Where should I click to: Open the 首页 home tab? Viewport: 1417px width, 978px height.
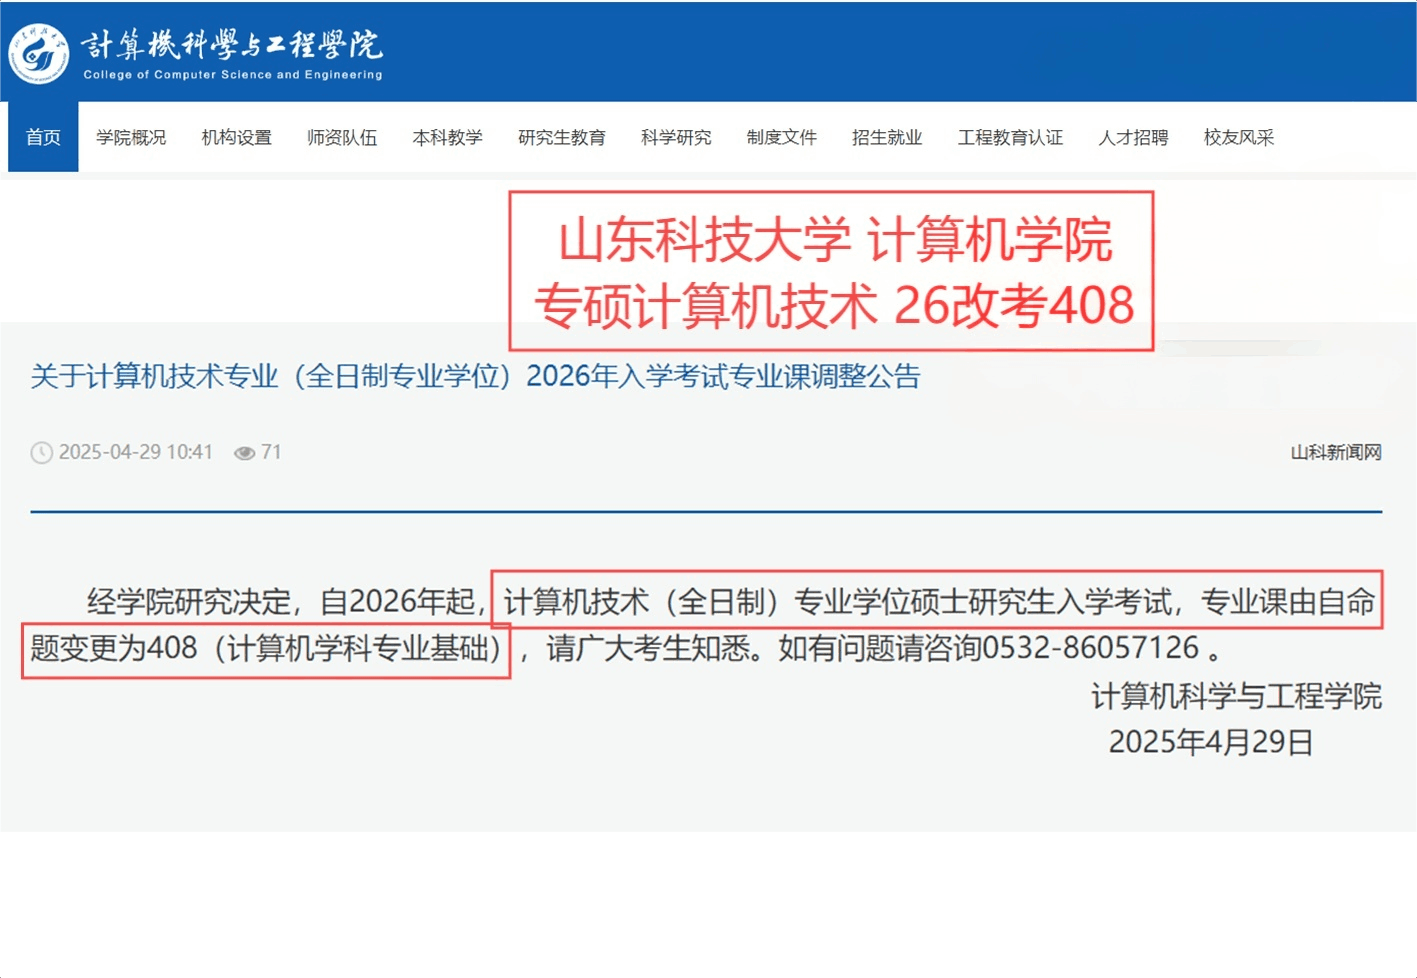click(43, 137)
